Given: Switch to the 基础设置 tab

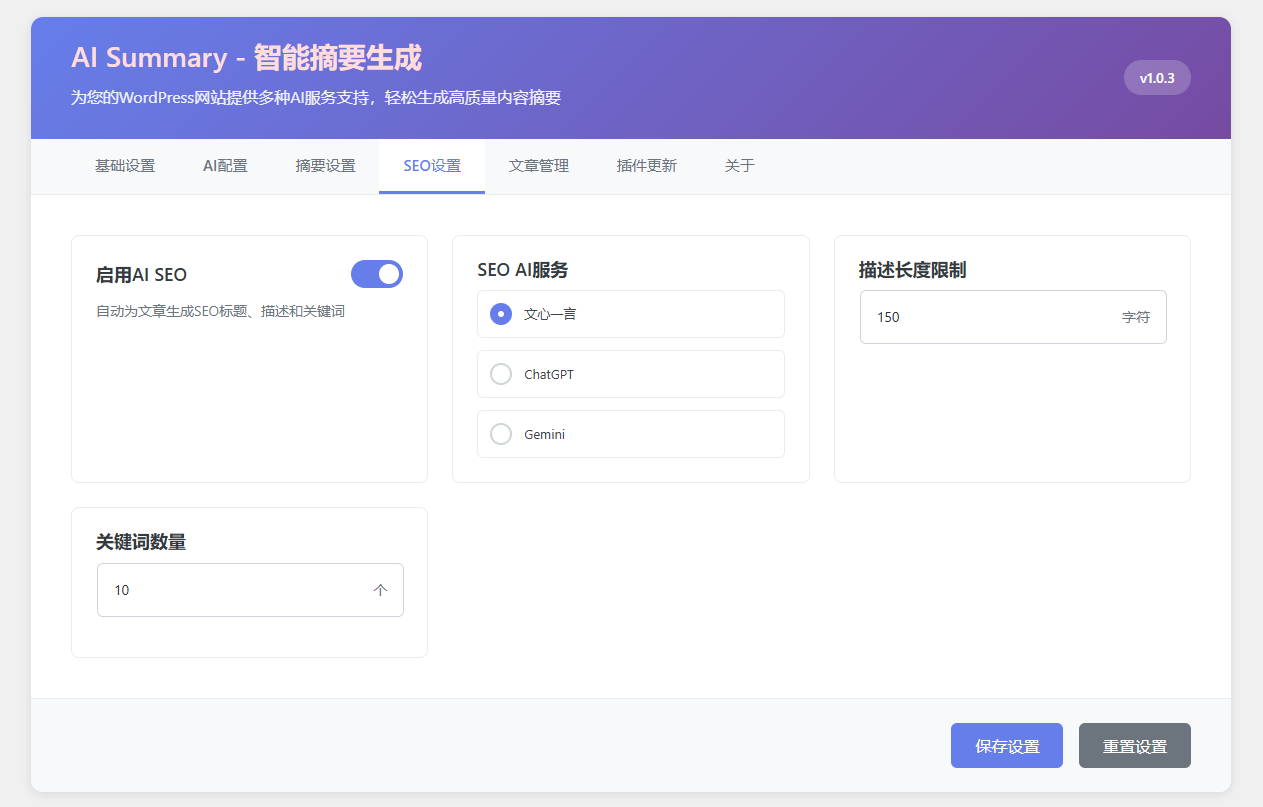Looking at the screenshot, I should 124,166.
